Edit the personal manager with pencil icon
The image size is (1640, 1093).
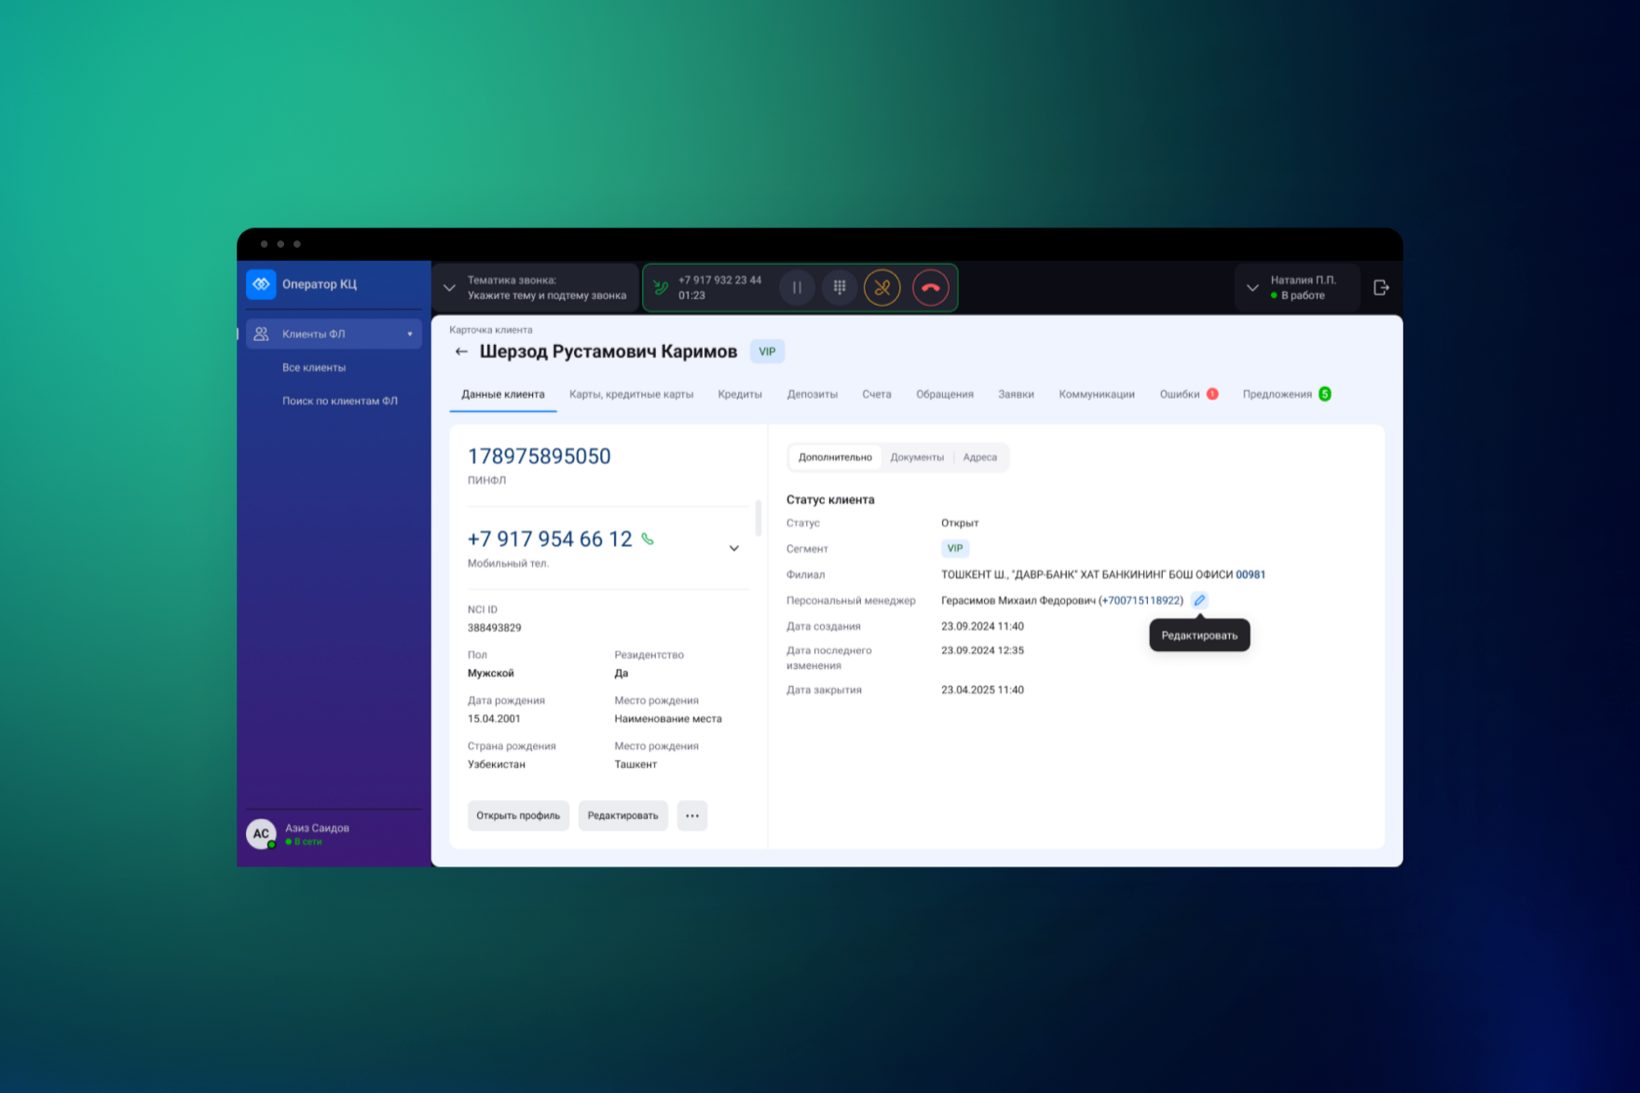tap(1200, 600)
